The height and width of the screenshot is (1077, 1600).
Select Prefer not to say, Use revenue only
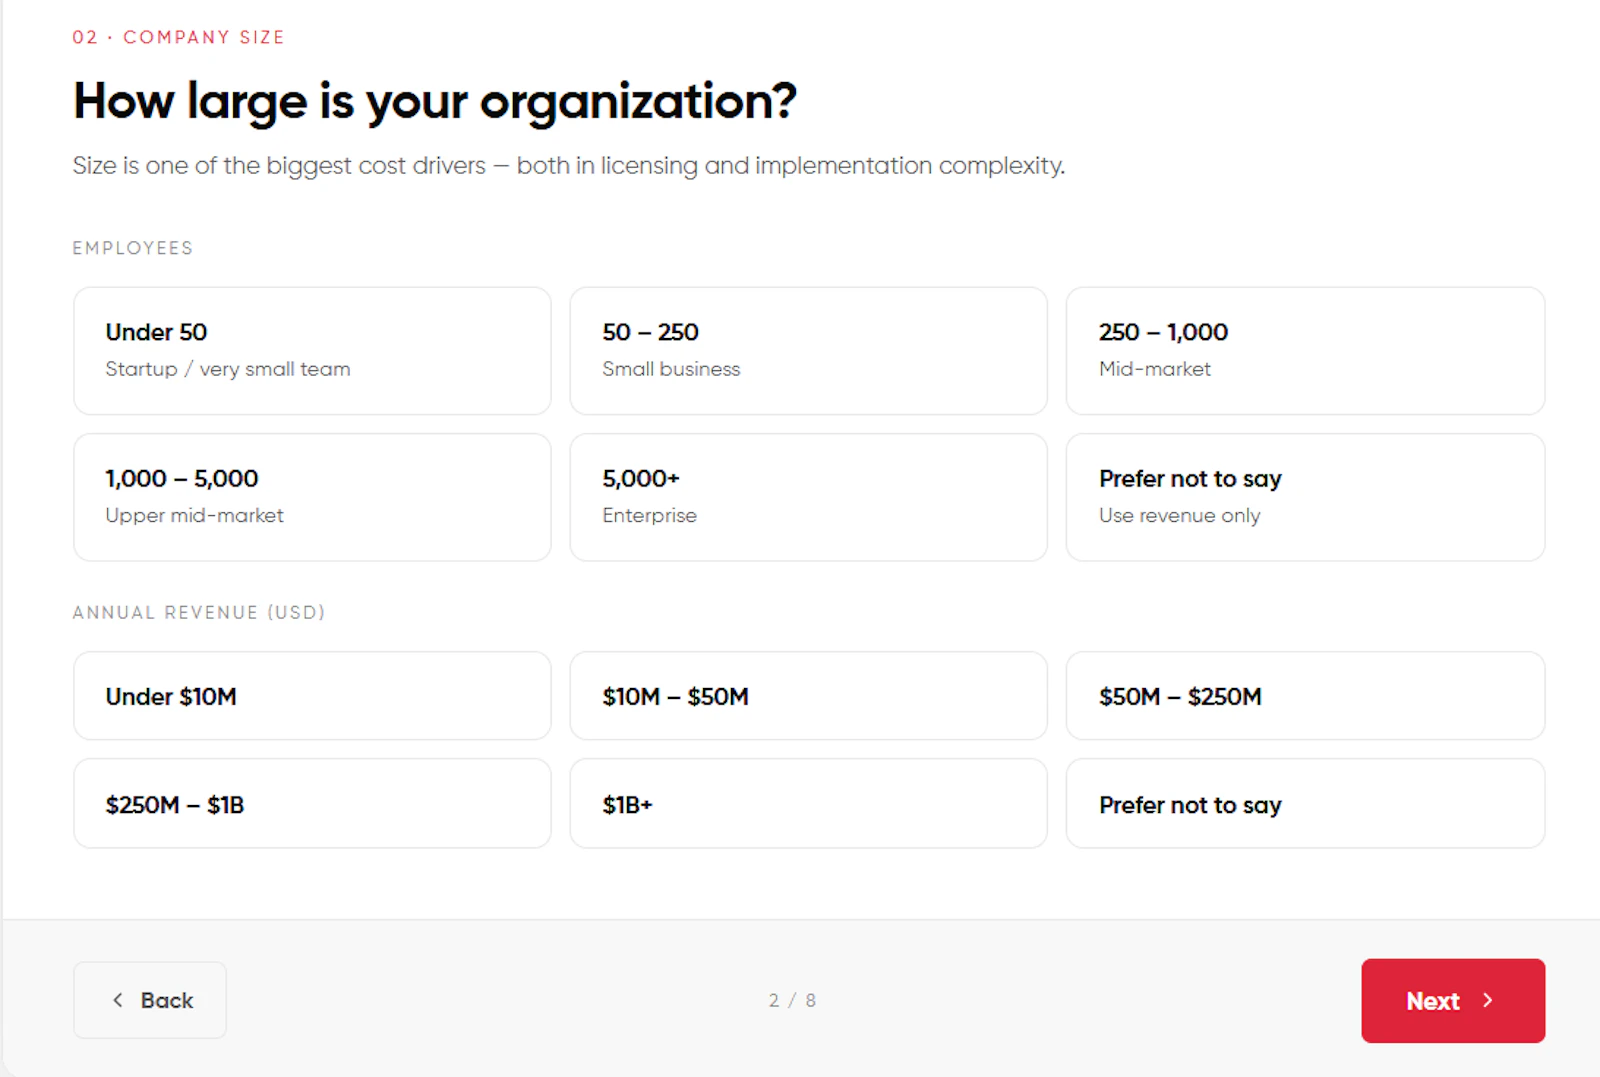1305,497
